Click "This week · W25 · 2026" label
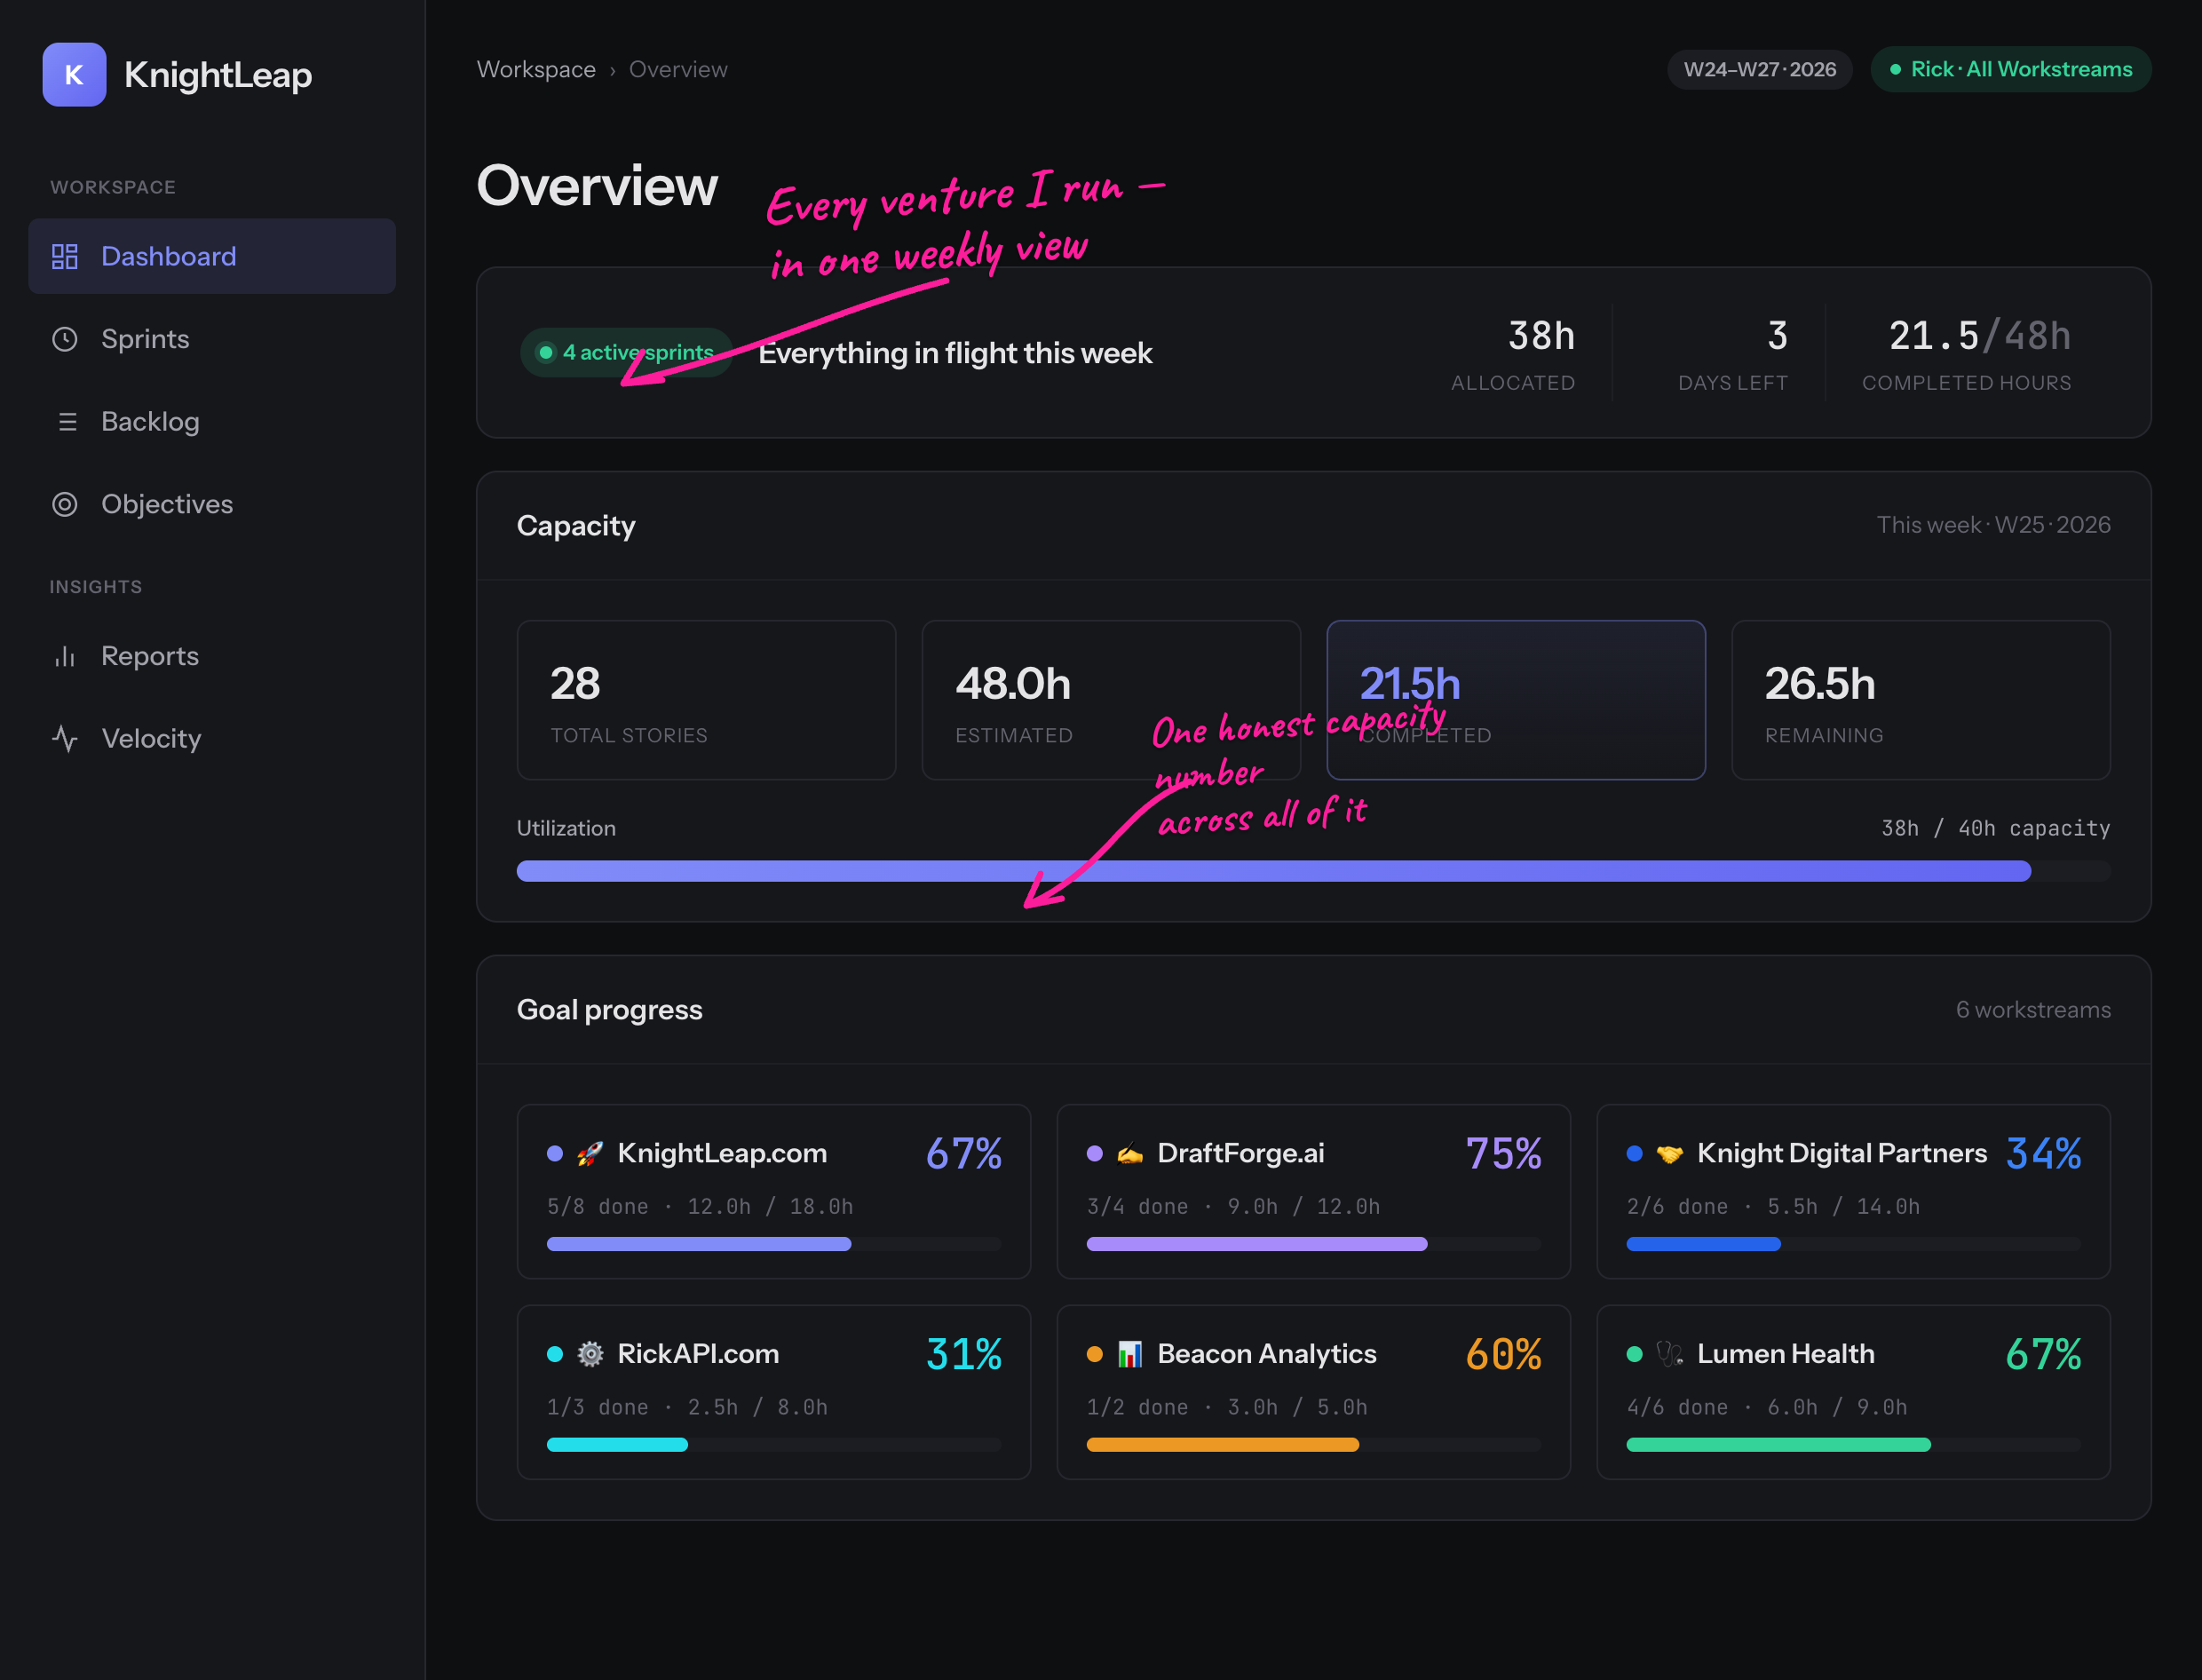The height and width of the screenshot is (1680, 2202). 1994,525
